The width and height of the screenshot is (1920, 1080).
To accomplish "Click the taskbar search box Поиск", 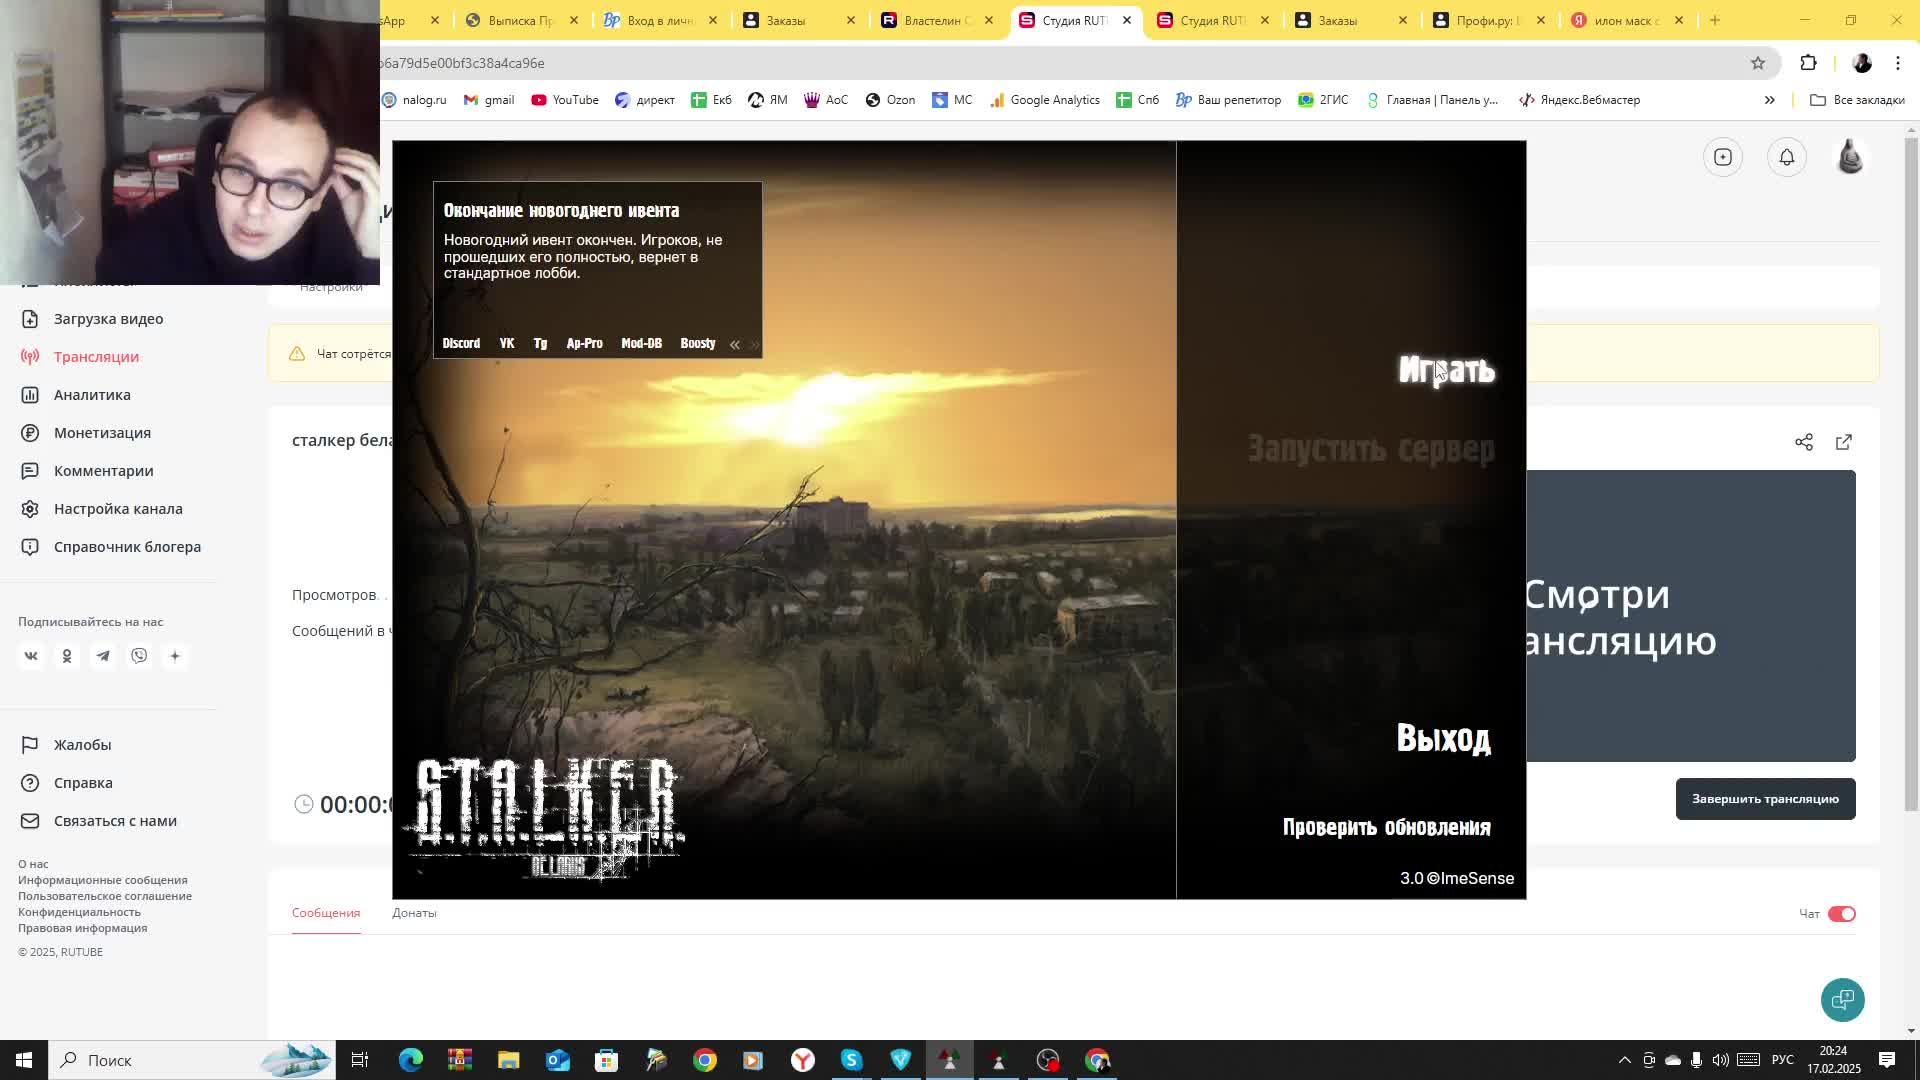I will (190, 1060).
